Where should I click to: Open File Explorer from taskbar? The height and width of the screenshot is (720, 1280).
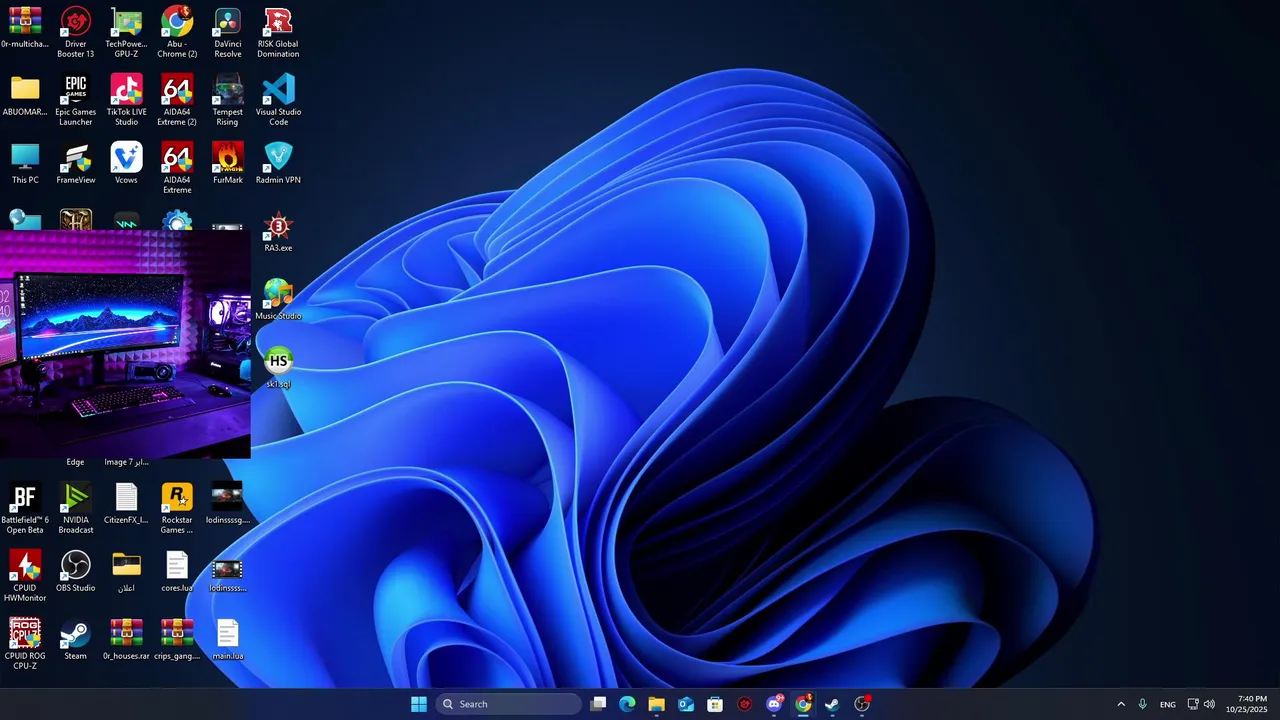pos(656,704)
